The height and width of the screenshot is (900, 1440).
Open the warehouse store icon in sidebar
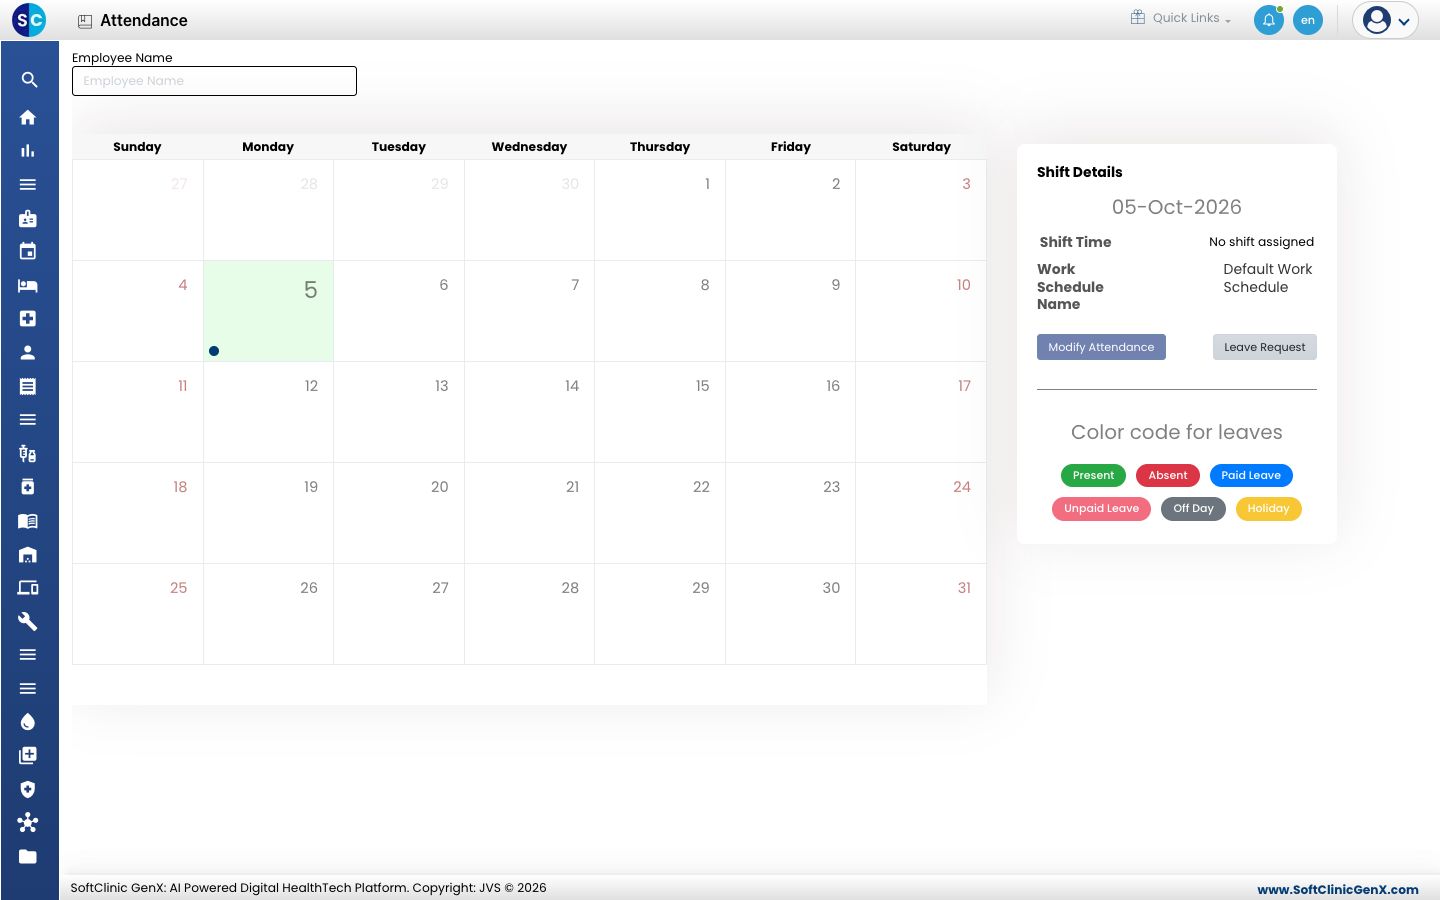click(x=28, y=554)
